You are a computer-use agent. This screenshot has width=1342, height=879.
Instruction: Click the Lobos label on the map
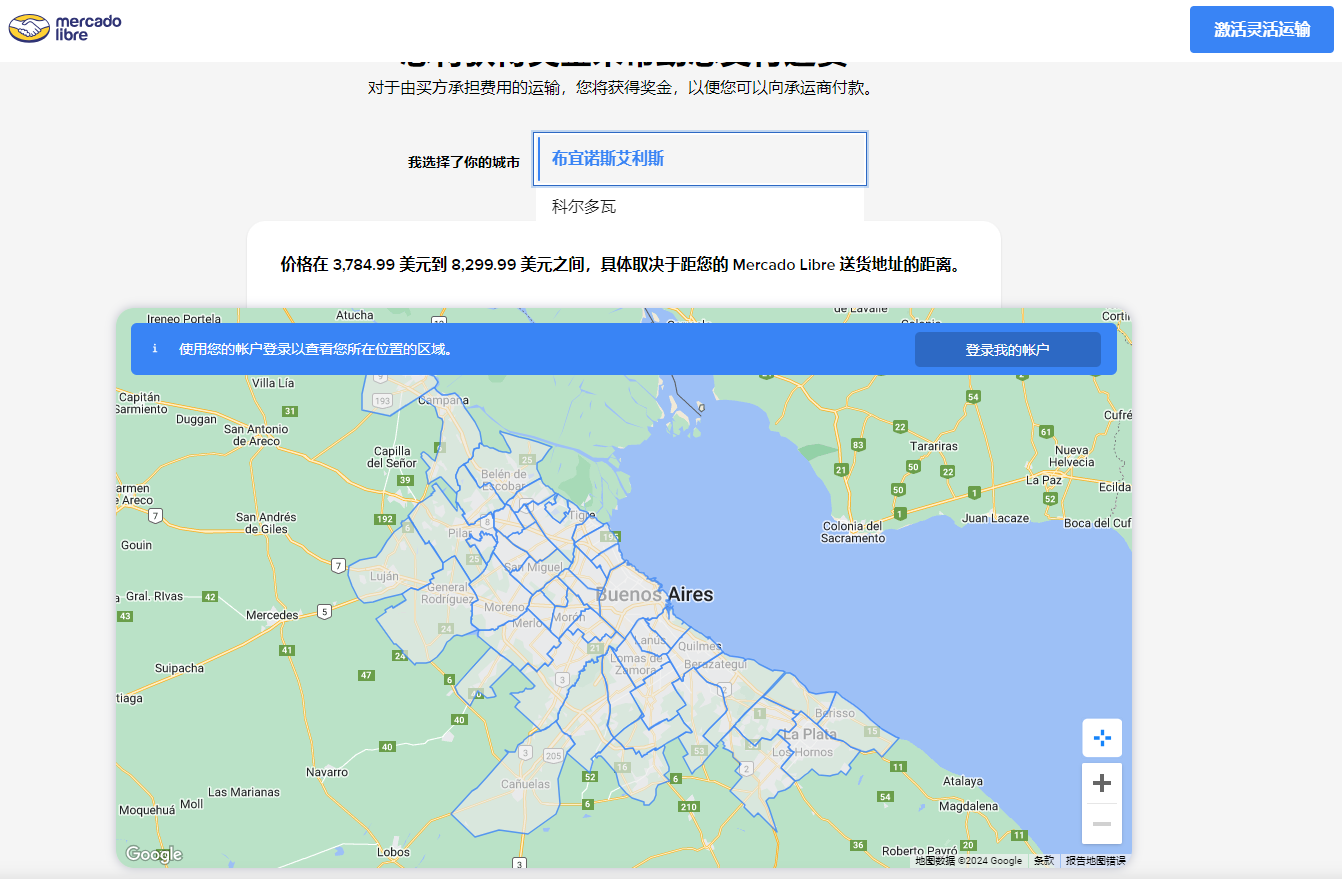coord(393,852)
